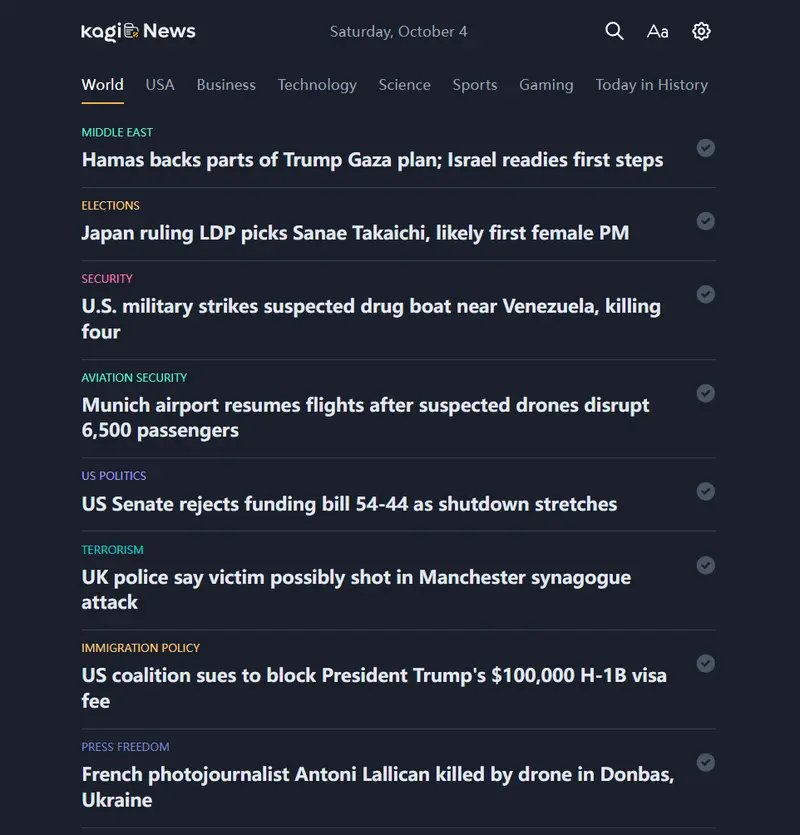
Task: Open font size settings (Aa icon)
Action: 657,31
